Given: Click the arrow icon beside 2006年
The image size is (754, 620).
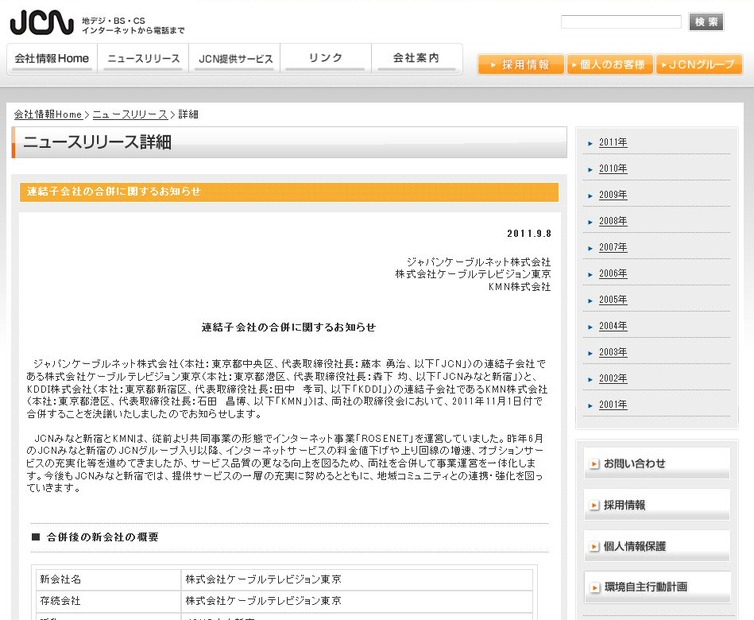Looking at the screenshot, I should tap(590, 275).
